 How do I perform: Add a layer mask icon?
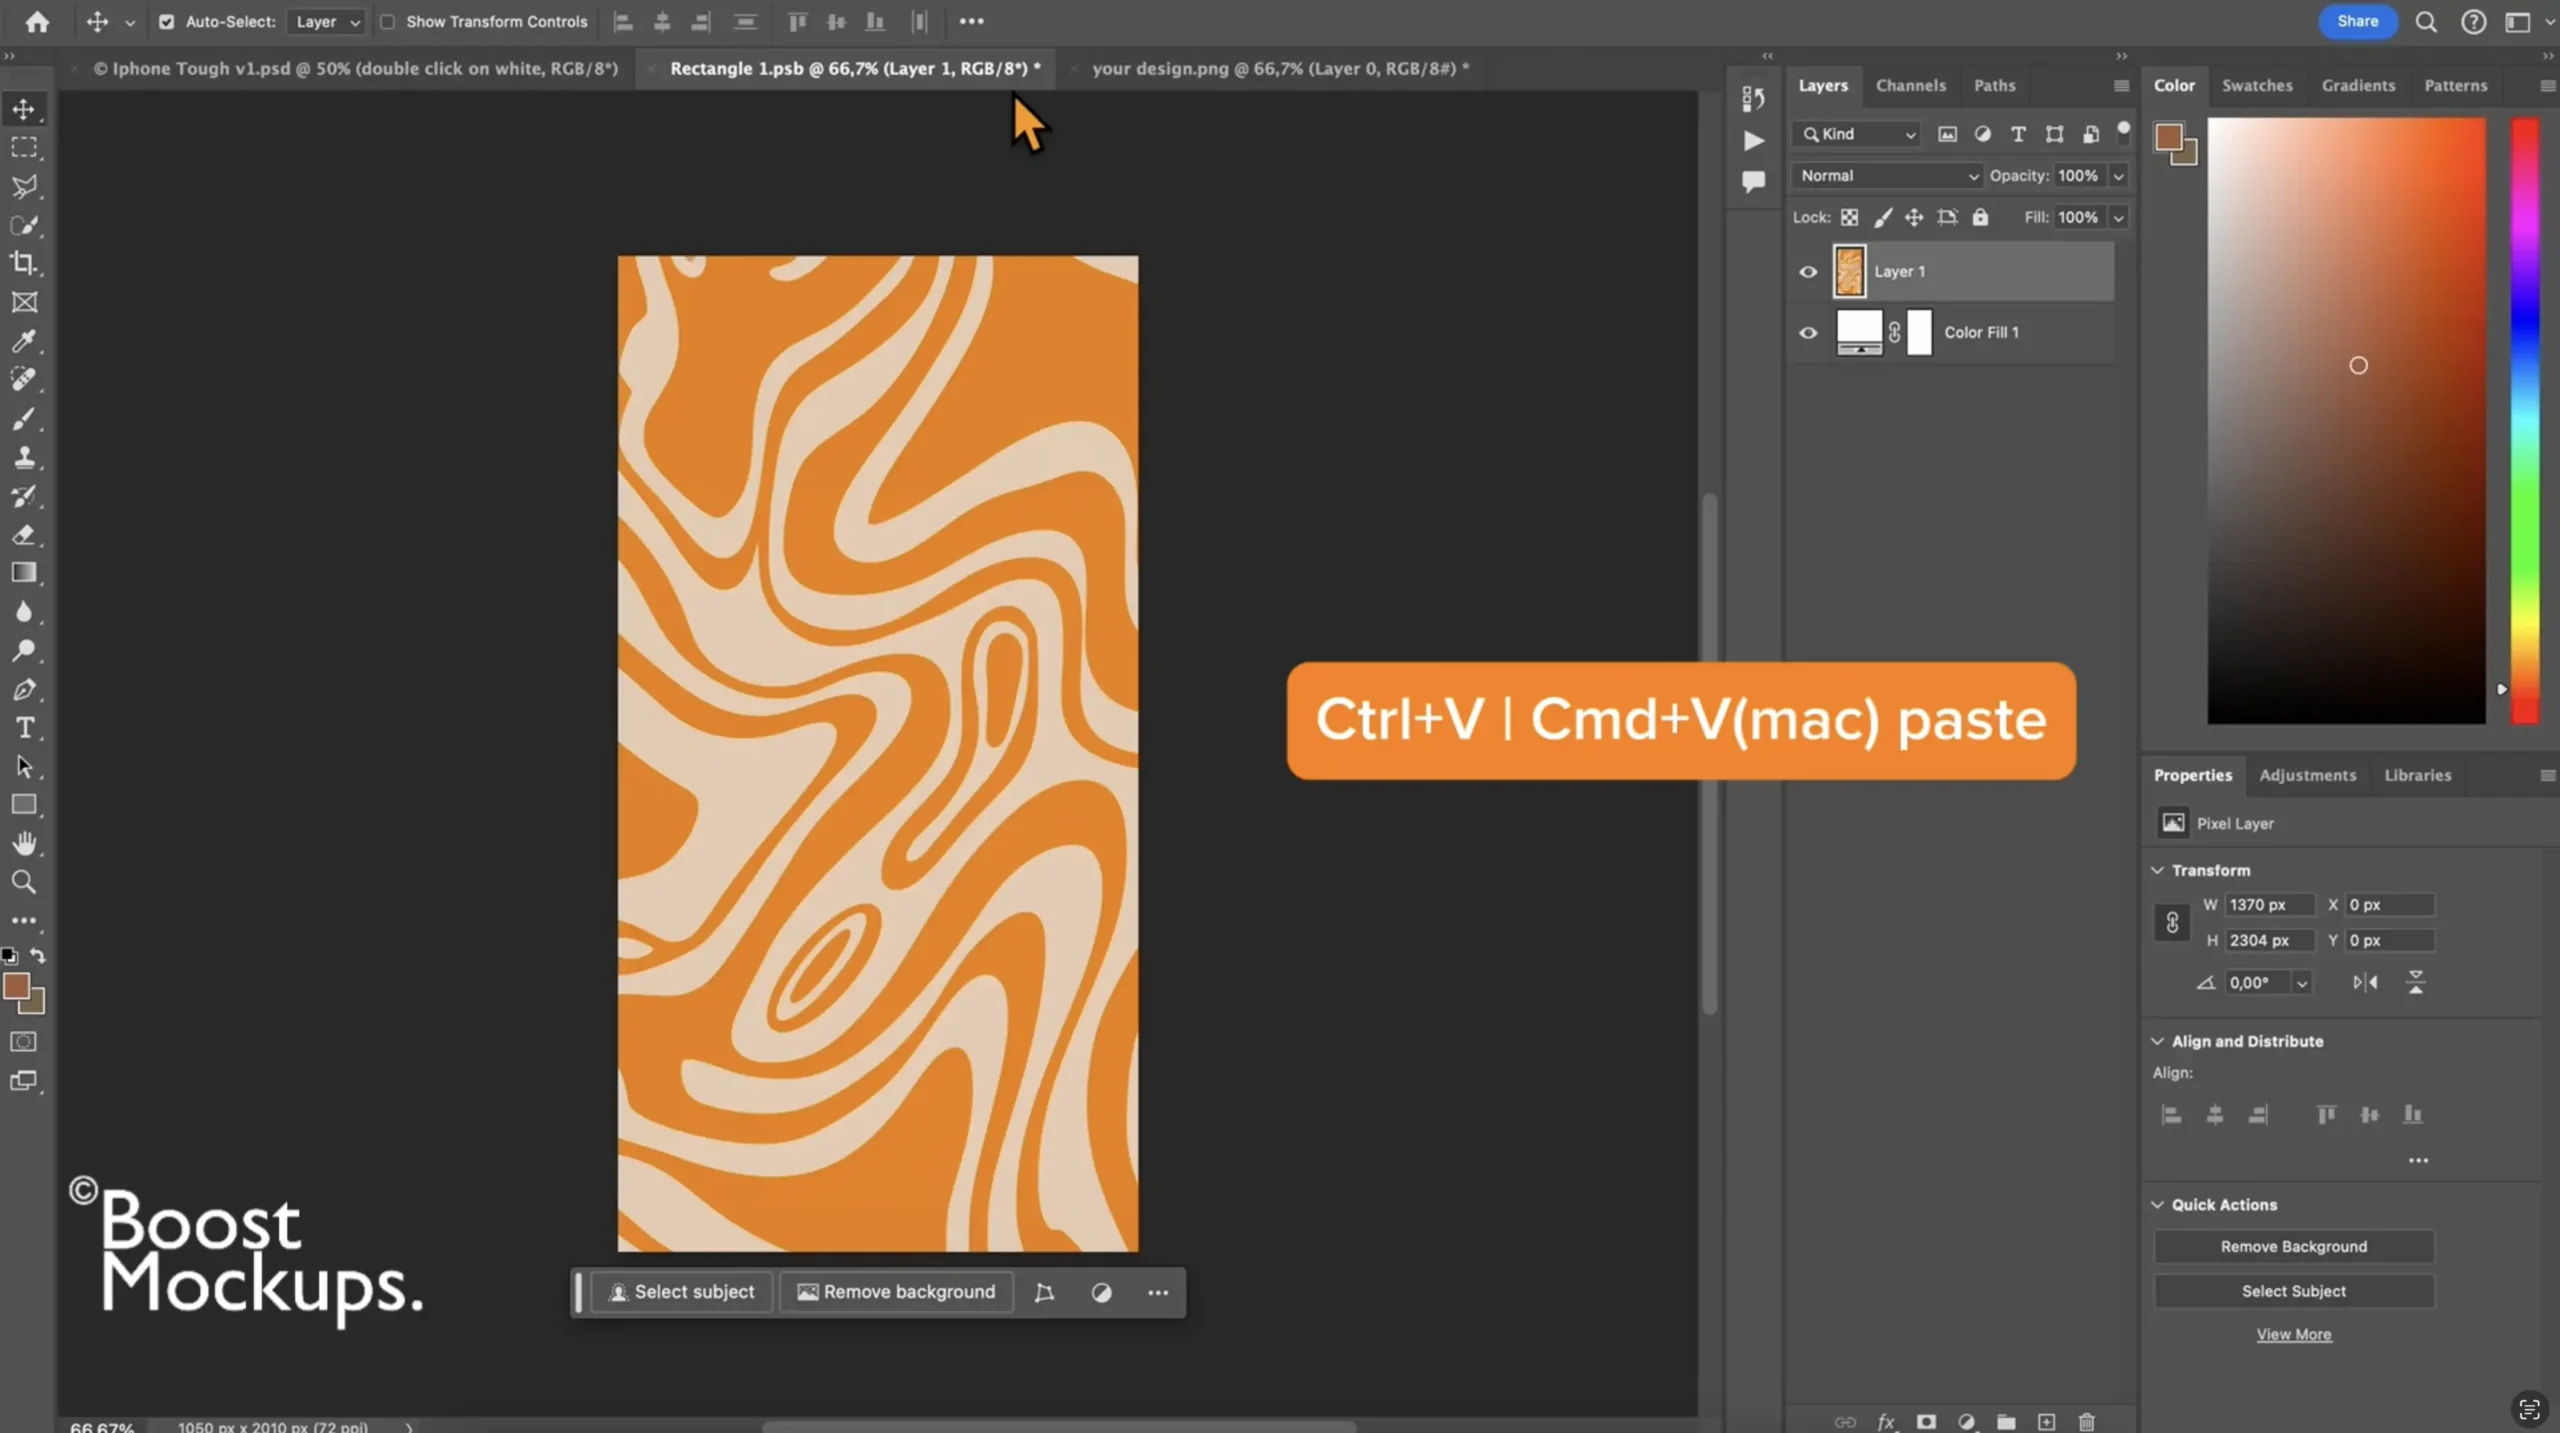pos(1926,1421)
